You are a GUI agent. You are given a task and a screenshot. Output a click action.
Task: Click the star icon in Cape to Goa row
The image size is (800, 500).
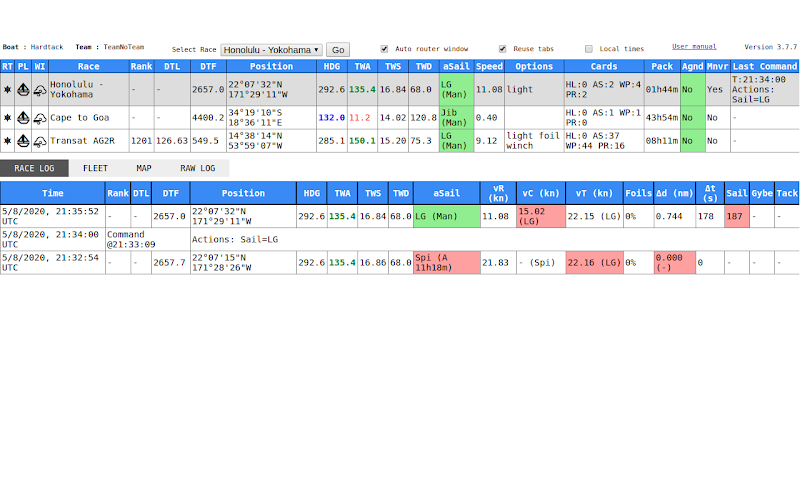7,117
